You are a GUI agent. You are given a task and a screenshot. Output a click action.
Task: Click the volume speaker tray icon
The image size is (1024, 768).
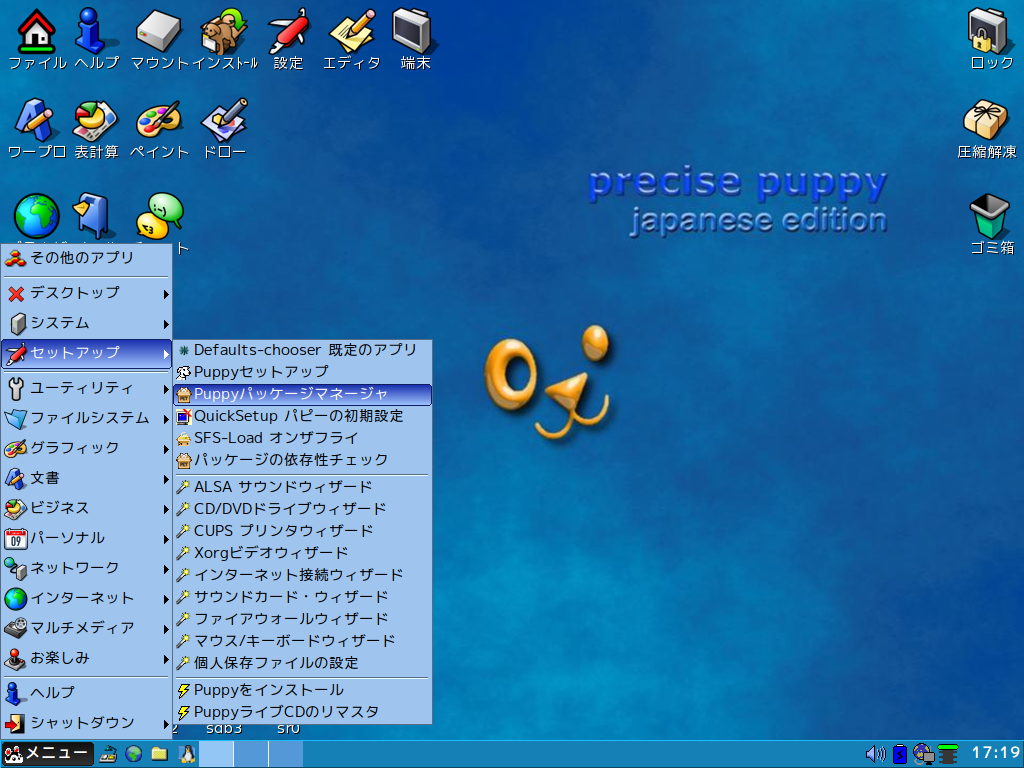point(875,754)
